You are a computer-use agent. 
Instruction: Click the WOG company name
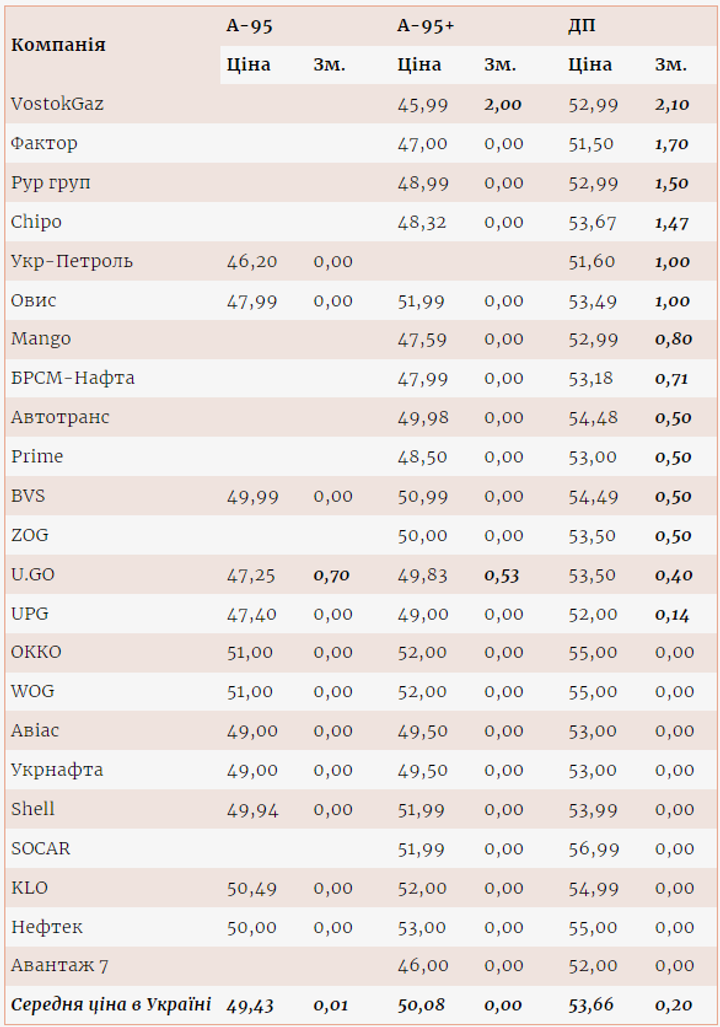tap(33, 691)
